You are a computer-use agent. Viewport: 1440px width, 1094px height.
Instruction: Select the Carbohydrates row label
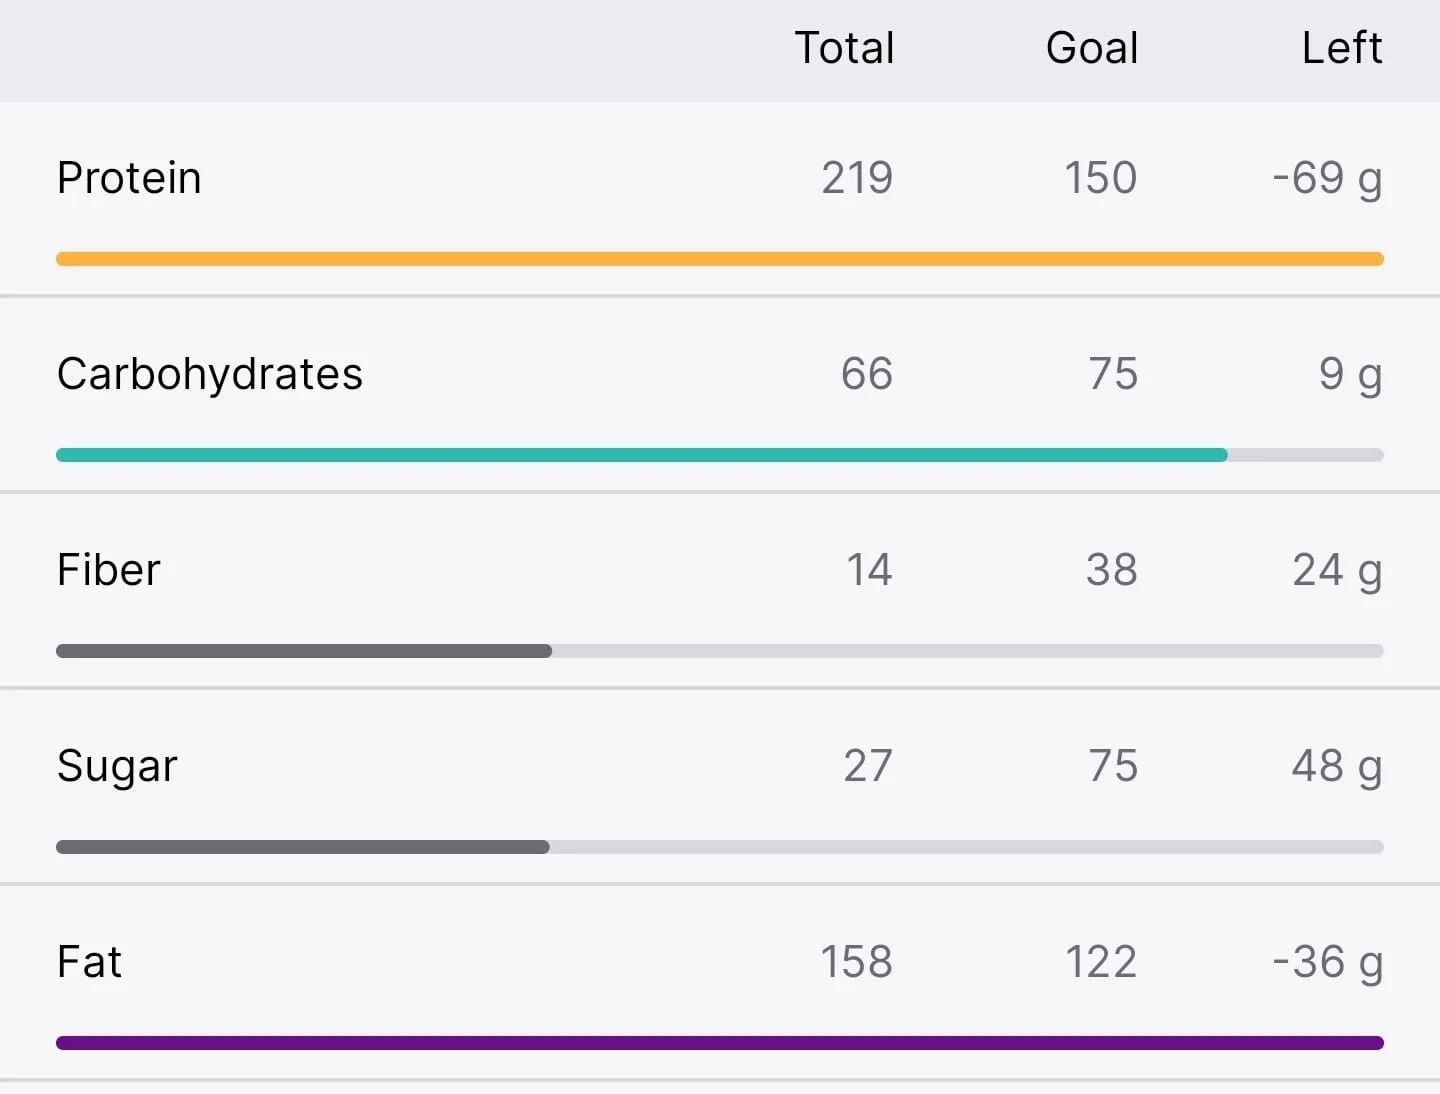(210, 375)
